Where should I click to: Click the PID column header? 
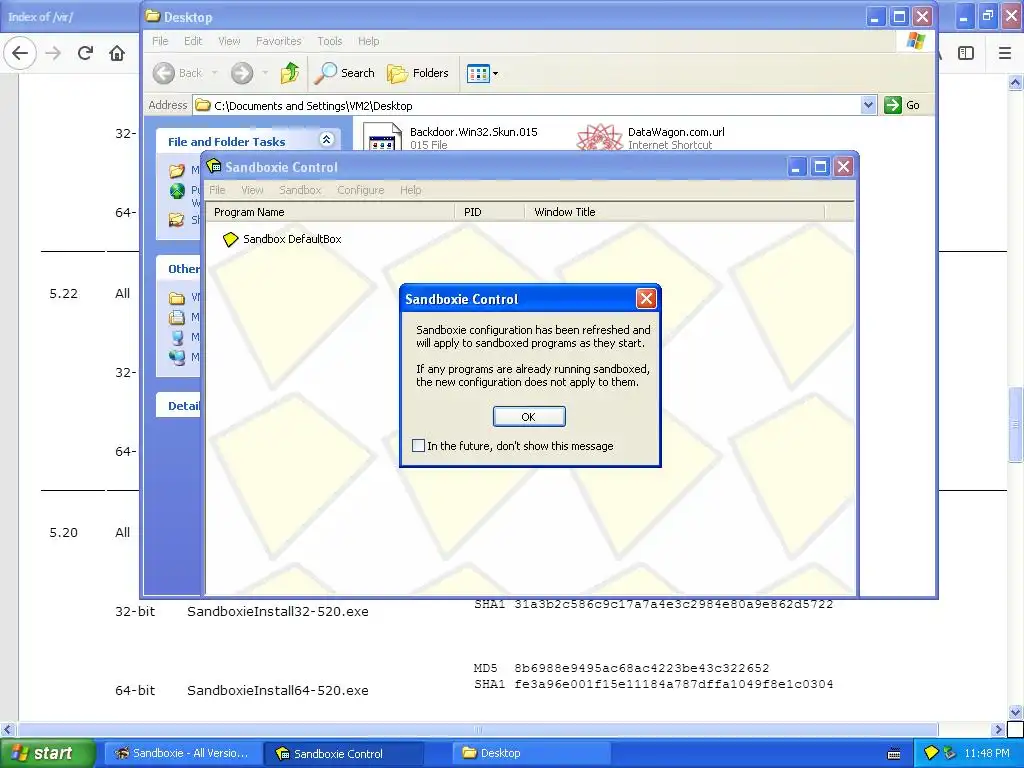coord(490,212)
